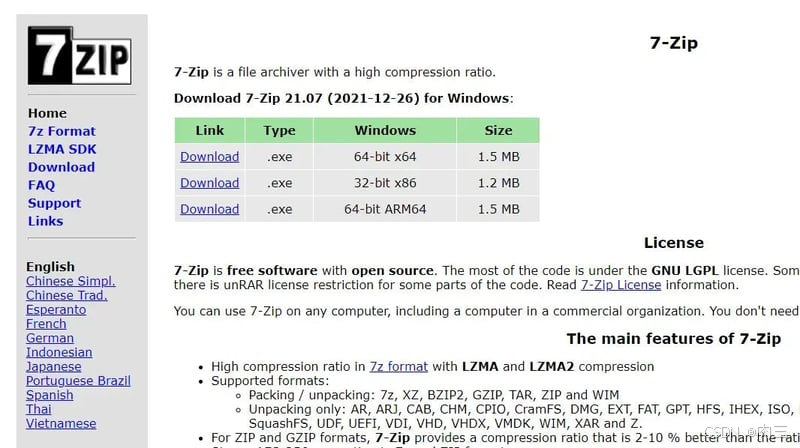Open the Links page
Image resolution: width=800 pixels, height=448 pixels.
(x=45, y=221)
